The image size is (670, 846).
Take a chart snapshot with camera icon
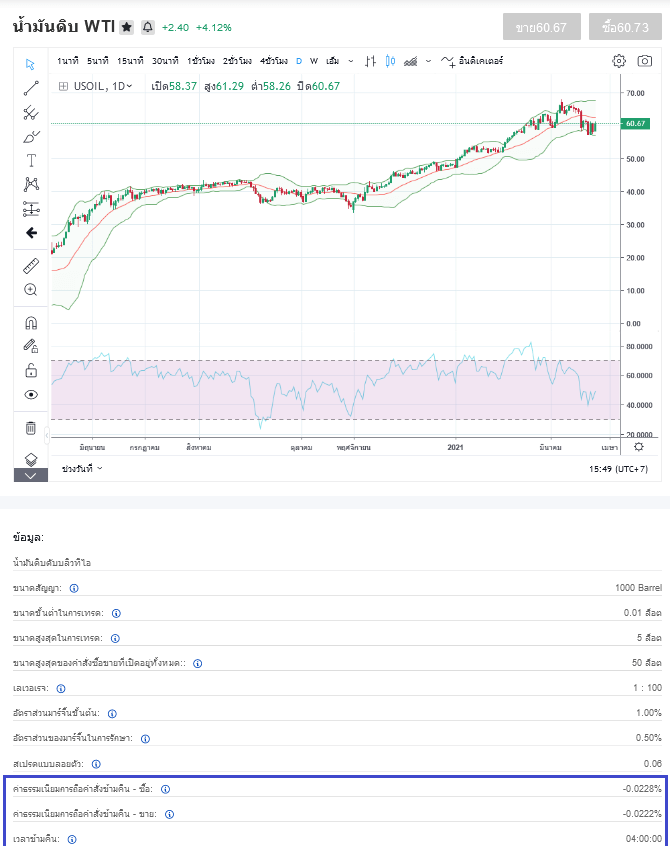(x=645, y=61)
